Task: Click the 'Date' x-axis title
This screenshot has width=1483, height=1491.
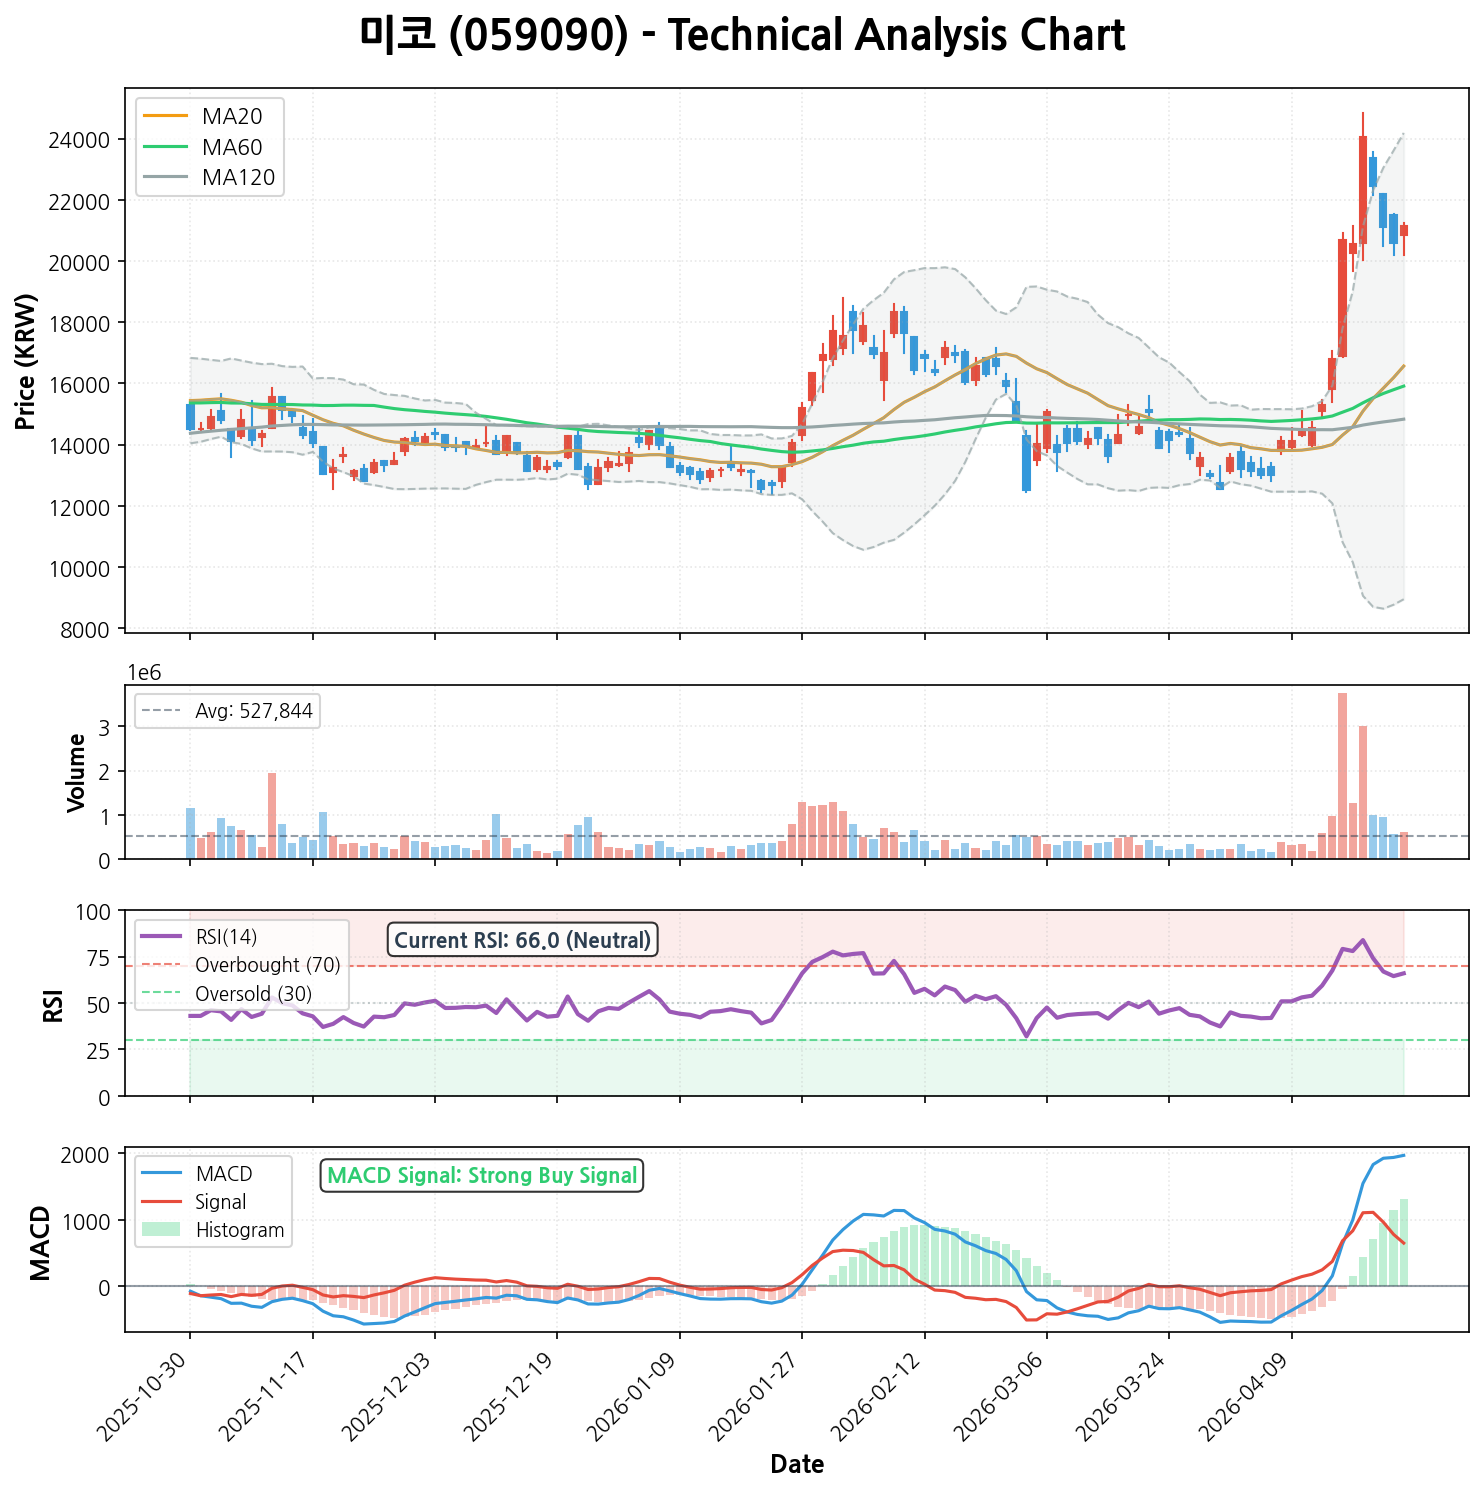Action: 797,1465
